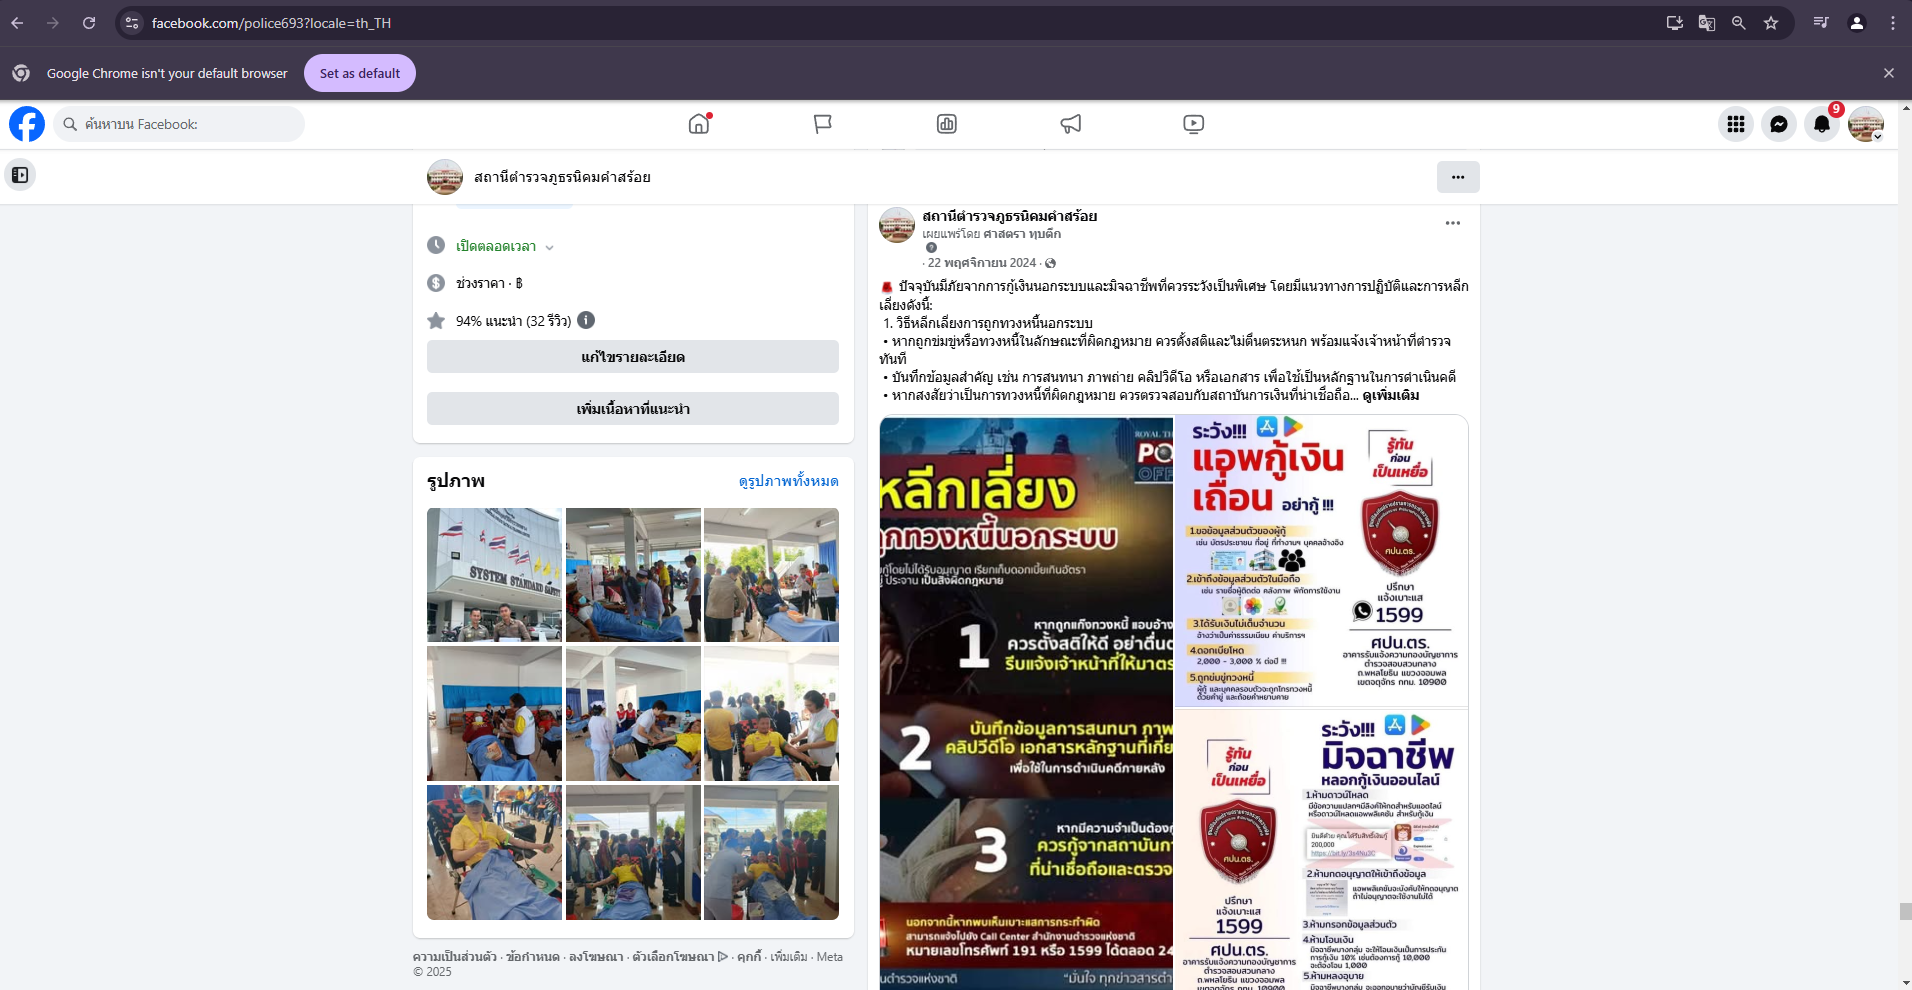Expand the opening hours dropdown chevron
The height and width of the screenshot is (990, 1912).
click(549, 247)
